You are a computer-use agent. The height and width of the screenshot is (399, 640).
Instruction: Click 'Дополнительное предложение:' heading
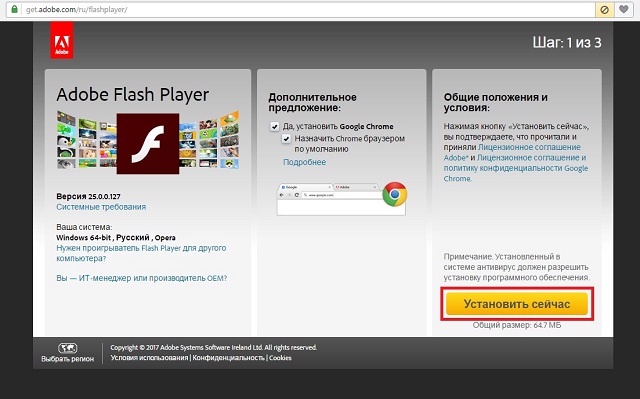point(312,102)
